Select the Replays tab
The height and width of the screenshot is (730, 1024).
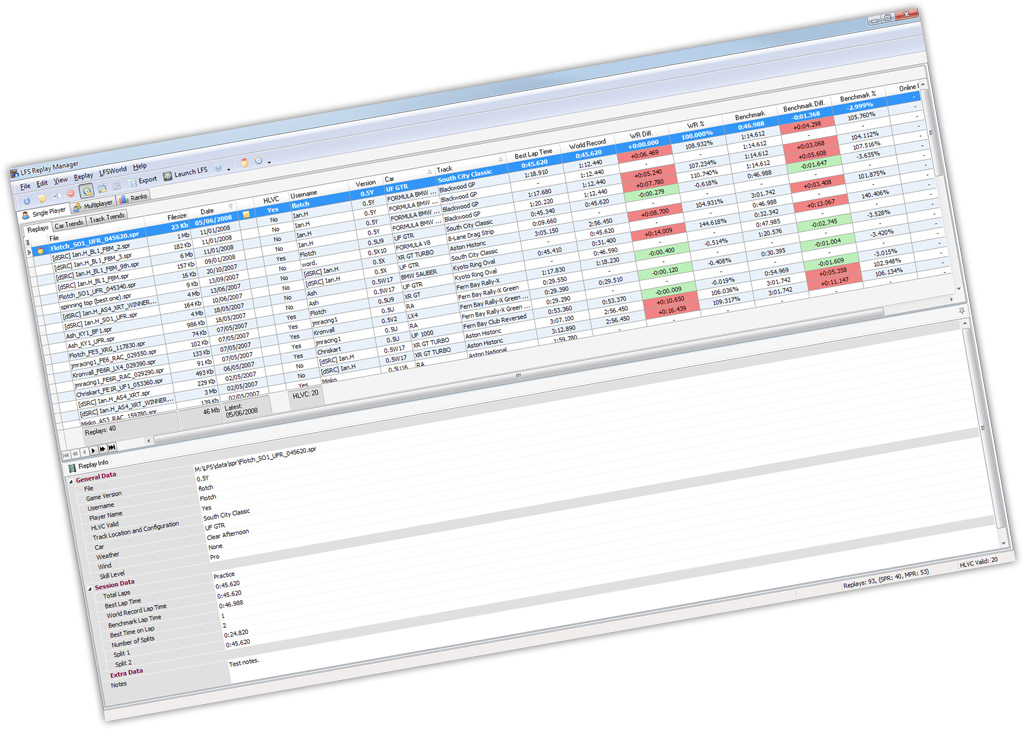coord(37,229)
